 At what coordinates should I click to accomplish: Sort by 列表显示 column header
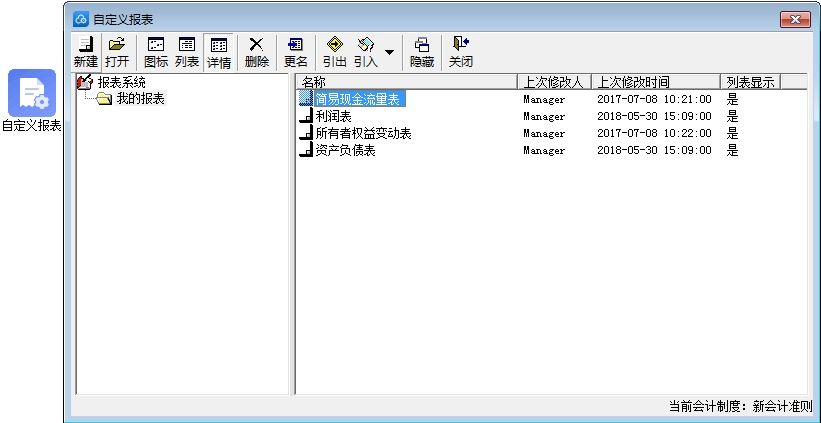[x=750, y=82]
